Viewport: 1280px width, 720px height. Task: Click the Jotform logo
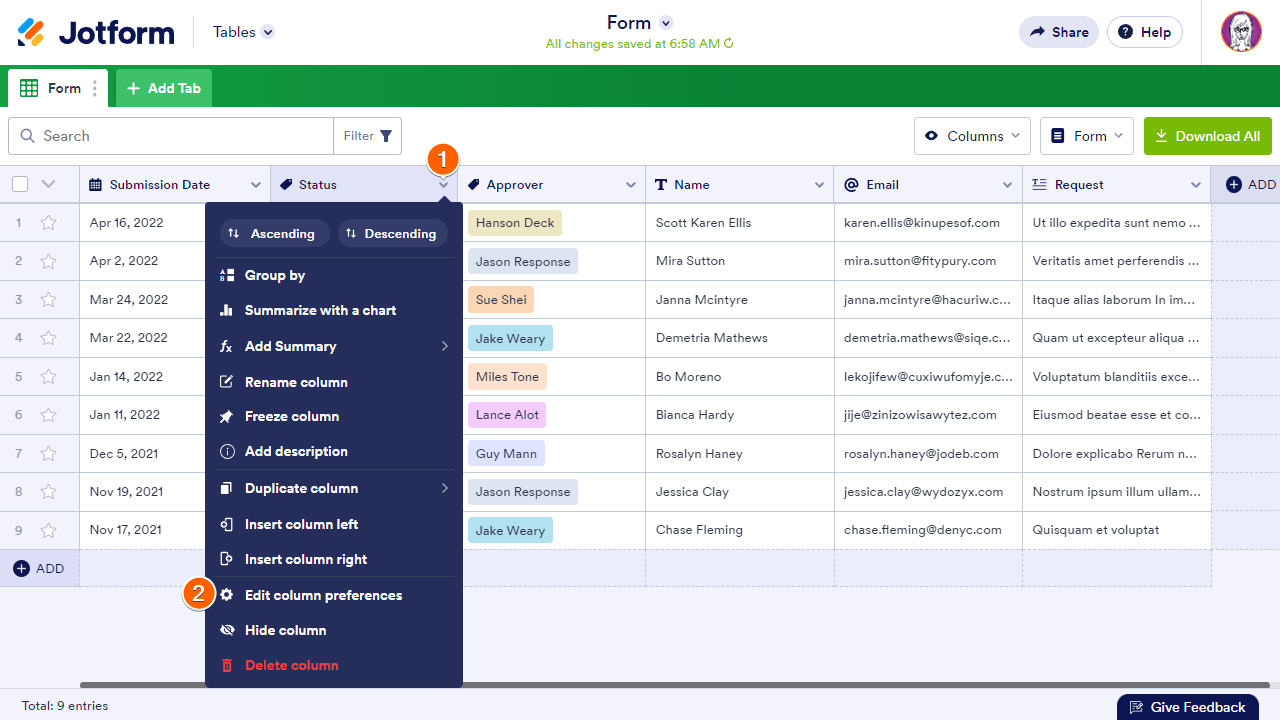point(96,32)
